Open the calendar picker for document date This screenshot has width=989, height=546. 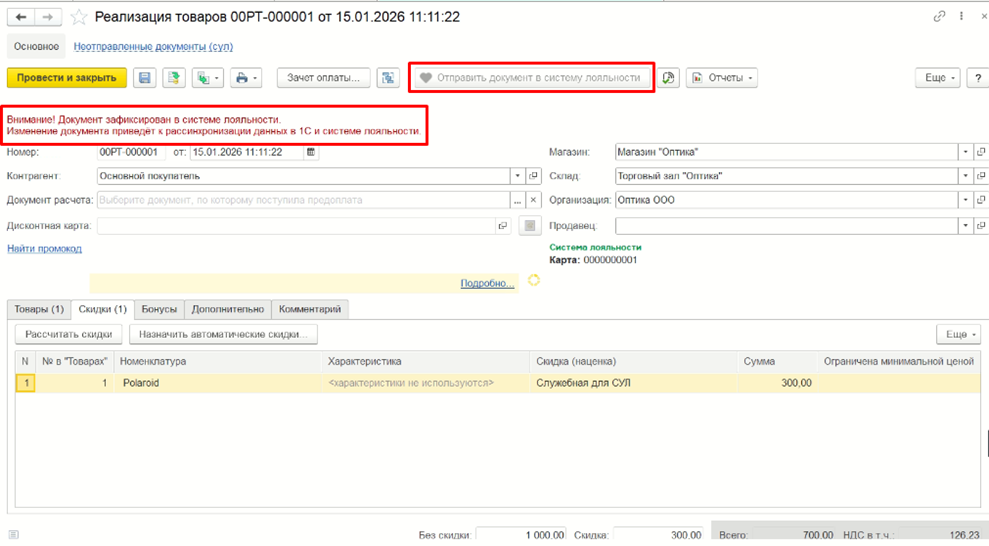click(x=311, y=152)
